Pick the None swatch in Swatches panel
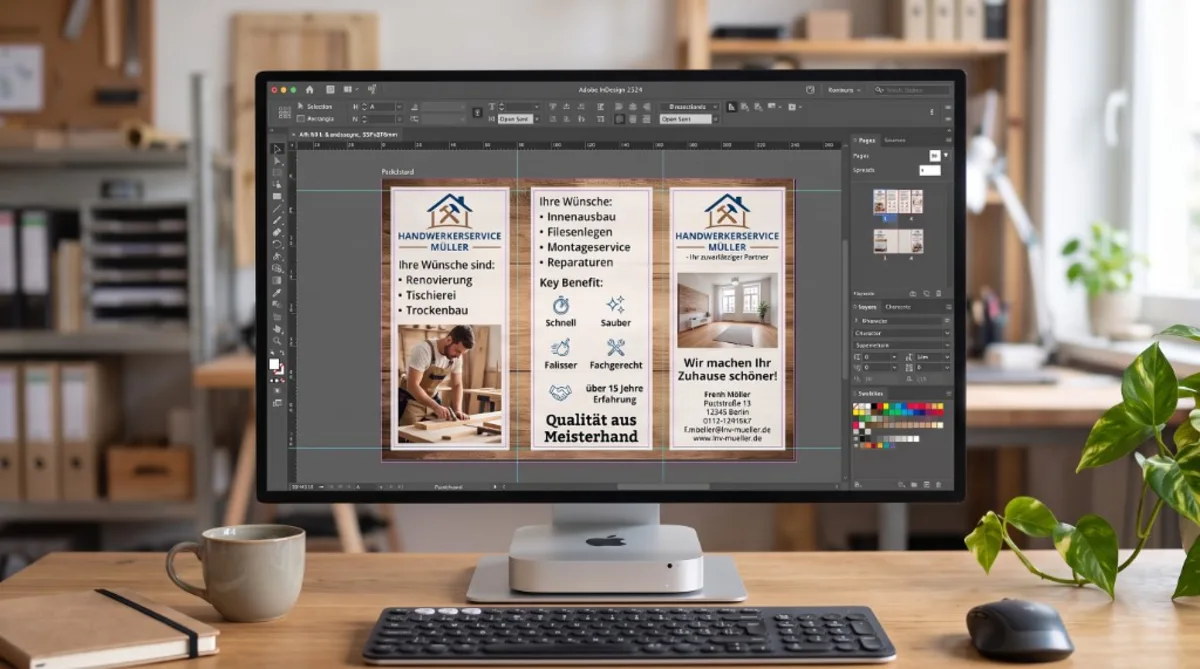 (856, 405)
